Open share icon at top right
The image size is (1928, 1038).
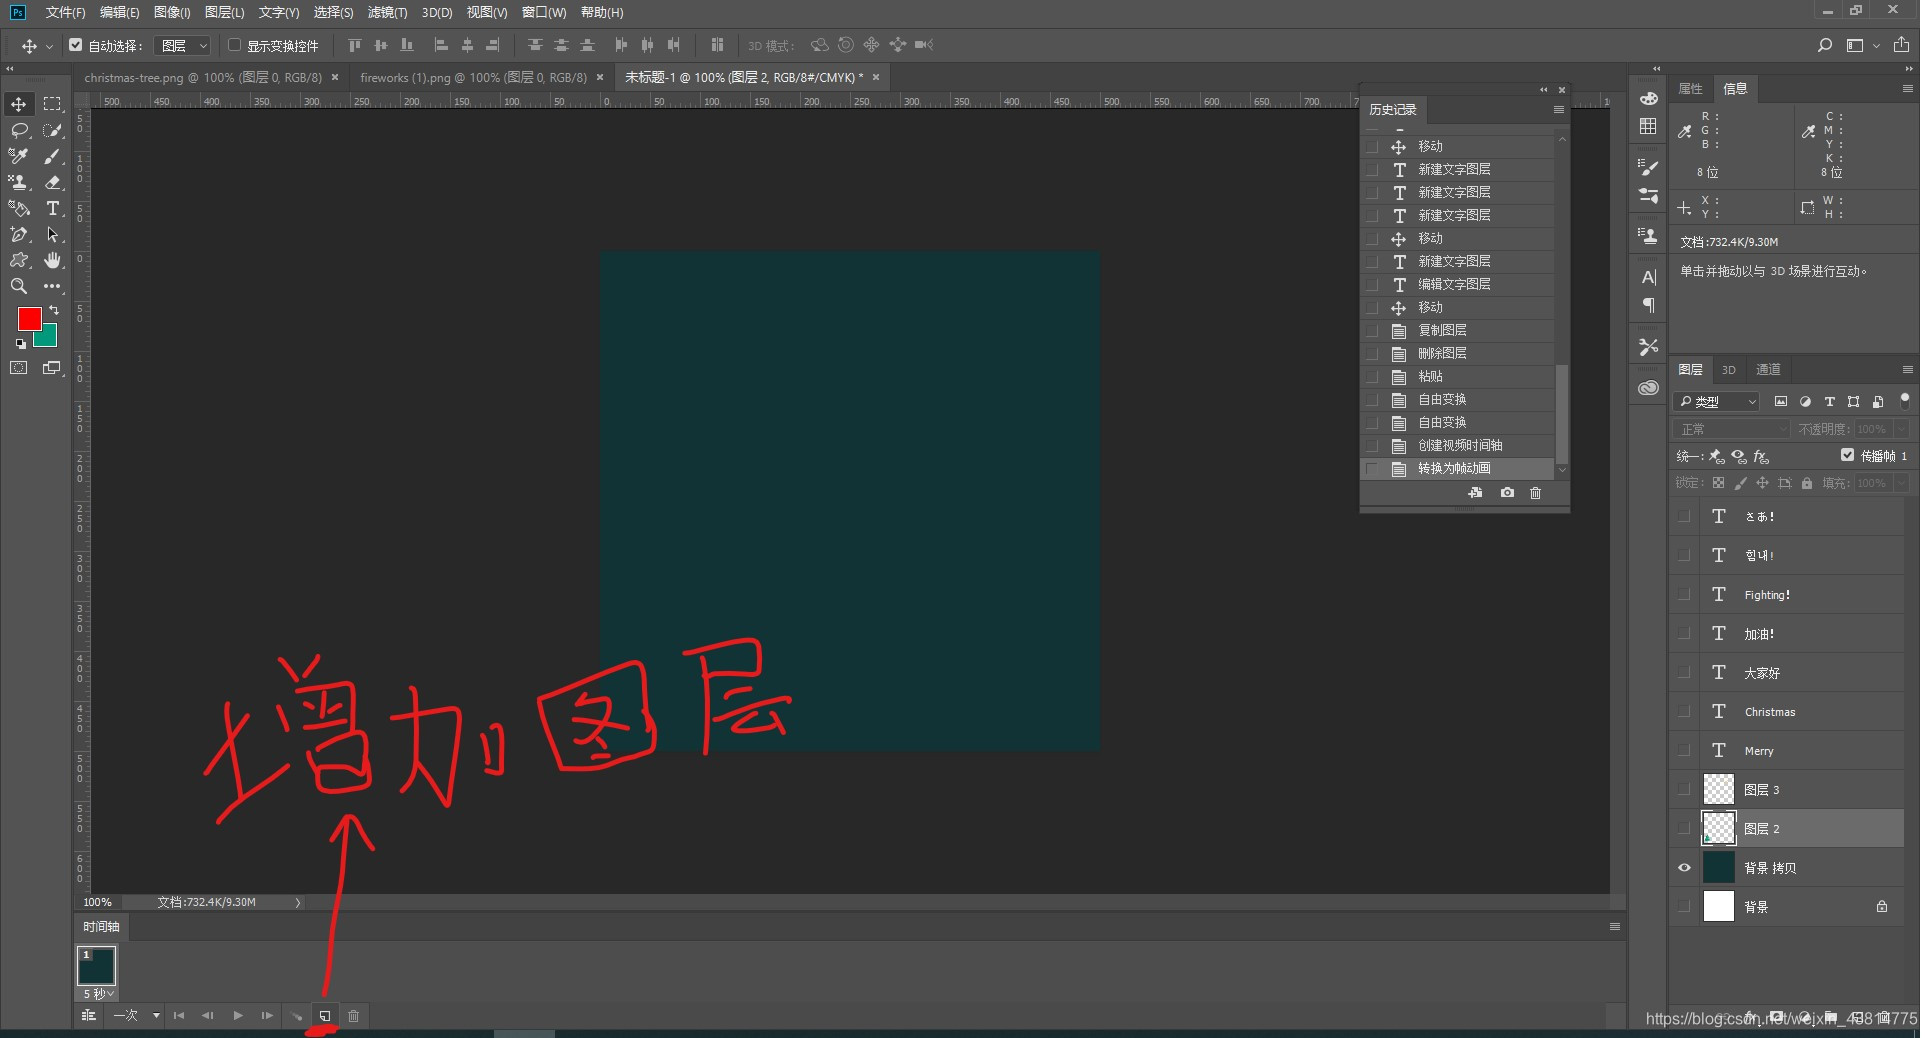click(1901, 45)
